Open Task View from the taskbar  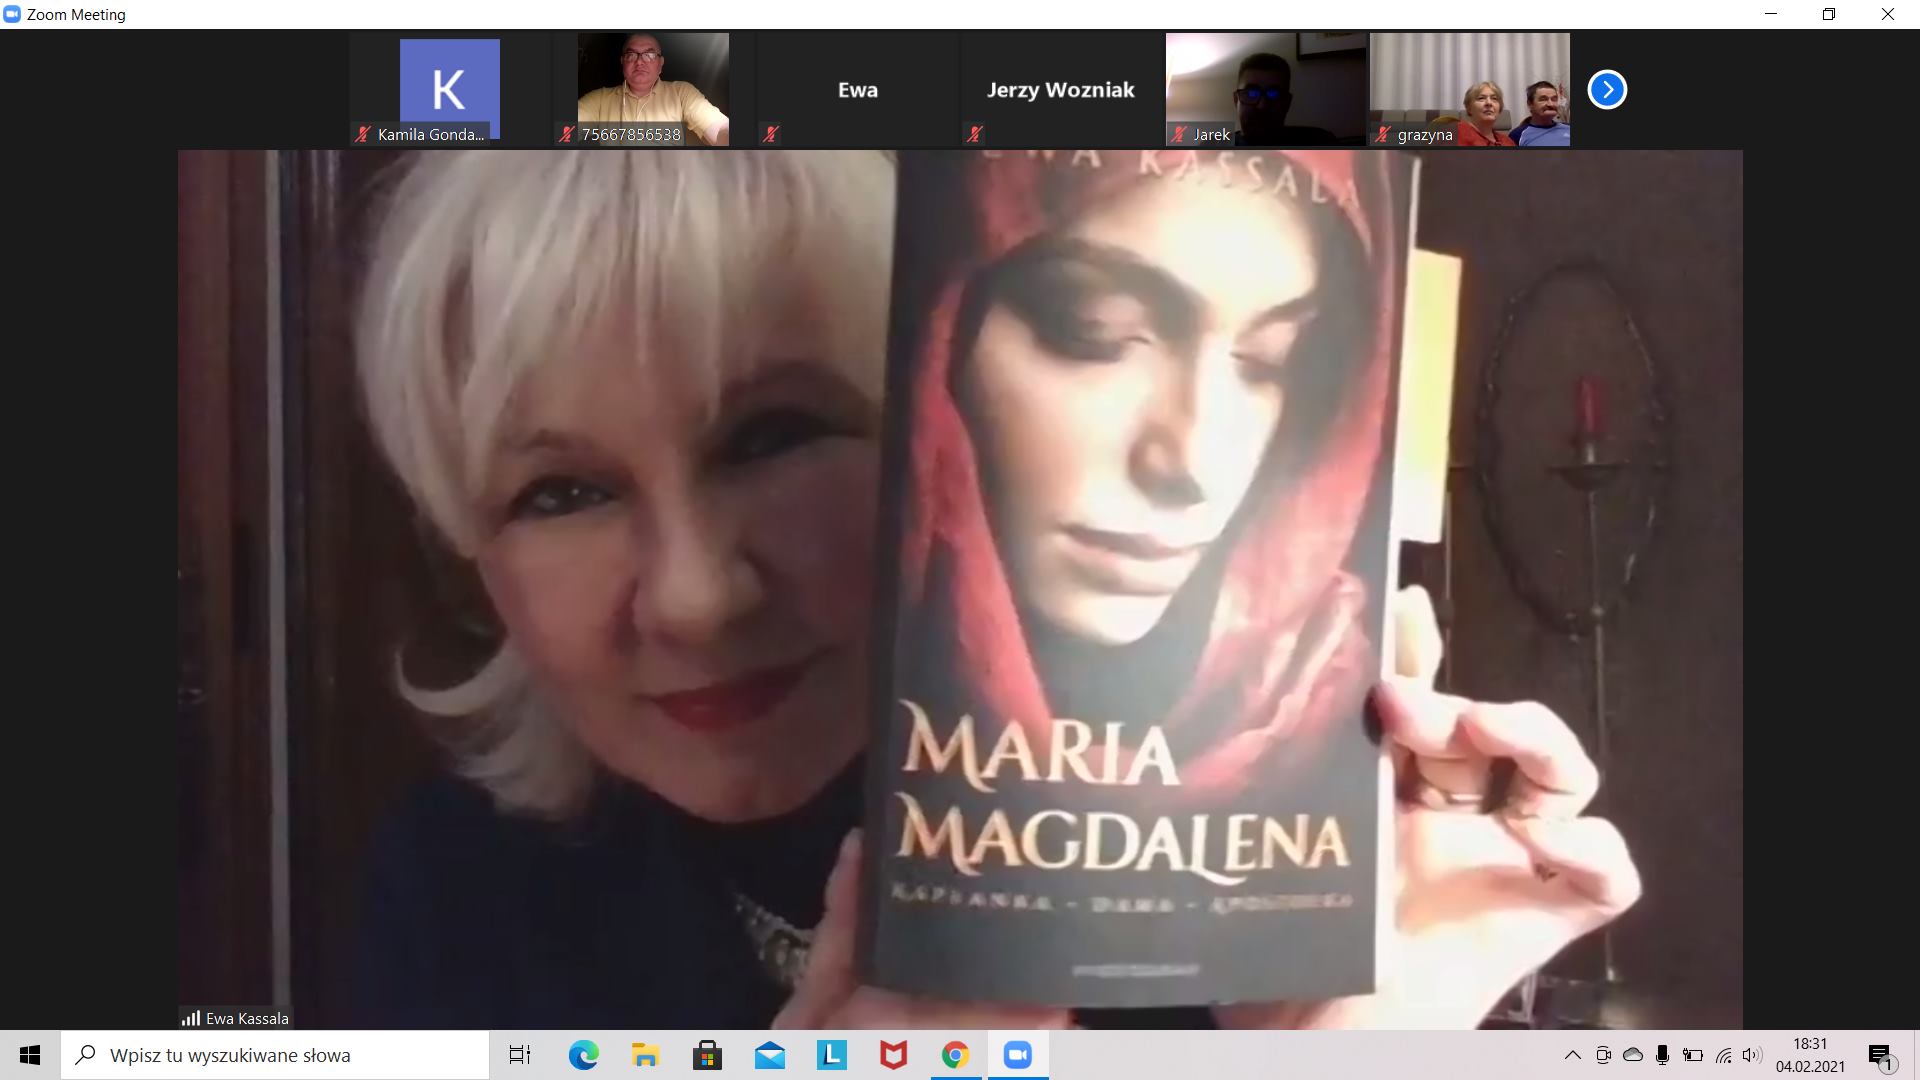pos(520,1055)
